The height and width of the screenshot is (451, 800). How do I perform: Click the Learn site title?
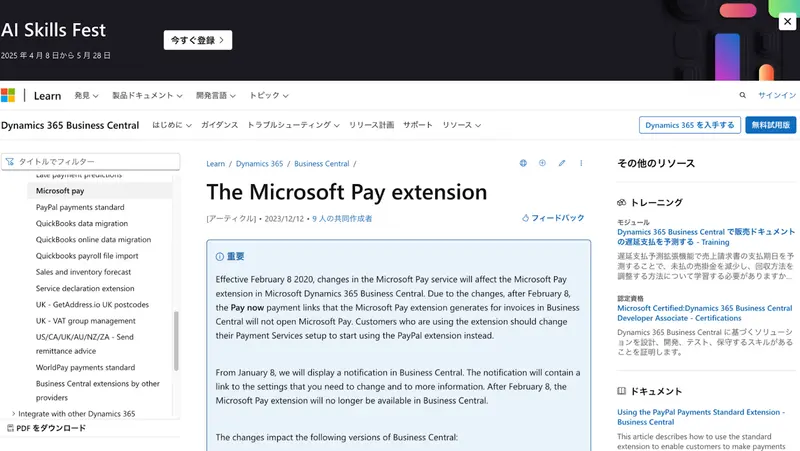(47, 96)
